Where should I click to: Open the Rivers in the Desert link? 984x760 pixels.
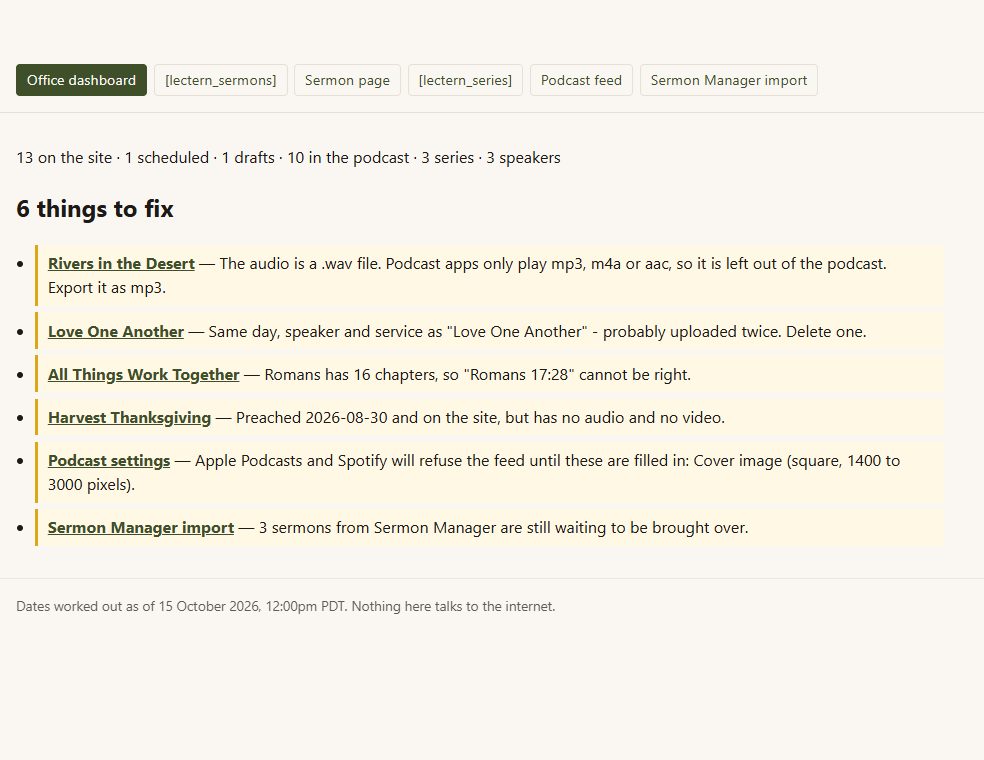pyautogui.click(x=121, y=264)
